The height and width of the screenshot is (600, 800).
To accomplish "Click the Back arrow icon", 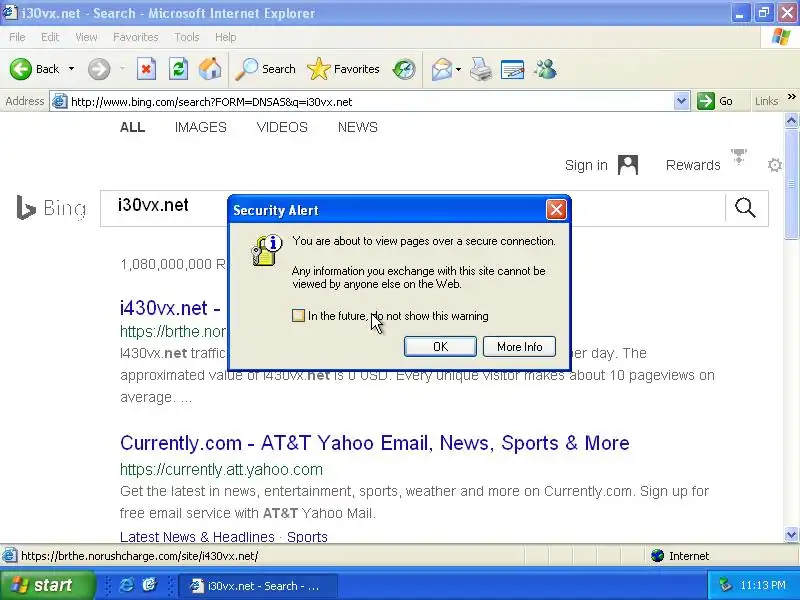I will (20, 69).
